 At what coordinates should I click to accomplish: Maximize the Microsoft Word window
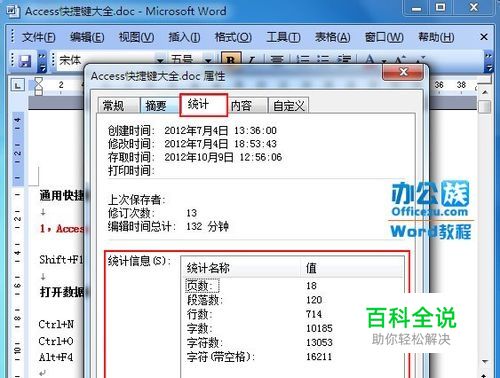pyautogui.click(x=440, y=7)
